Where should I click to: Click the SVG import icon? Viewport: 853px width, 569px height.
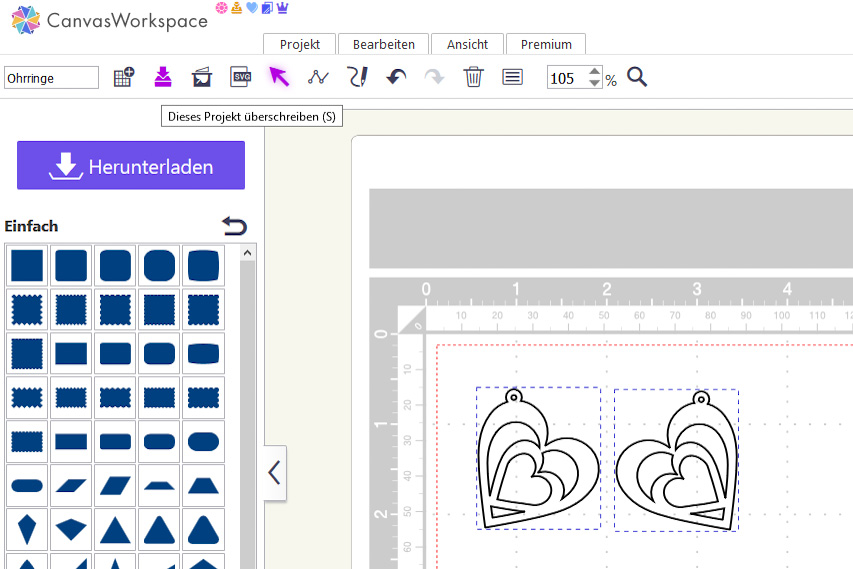pyautogui.click(x=240, y=77)
